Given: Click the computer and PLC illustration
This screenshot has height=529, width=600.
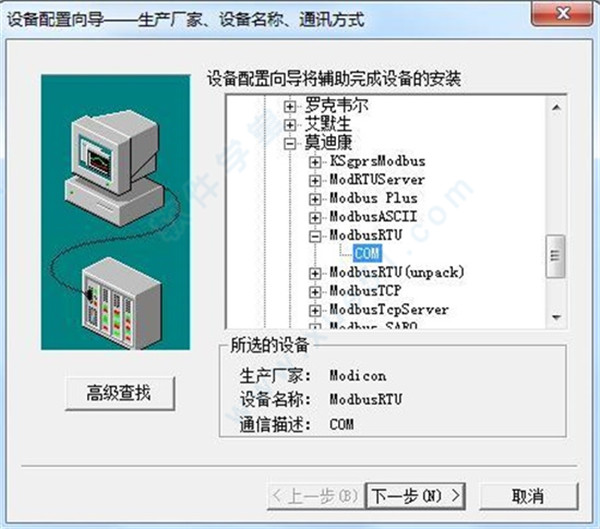Looking at the screenshot, I should click(x=116, y=212).
